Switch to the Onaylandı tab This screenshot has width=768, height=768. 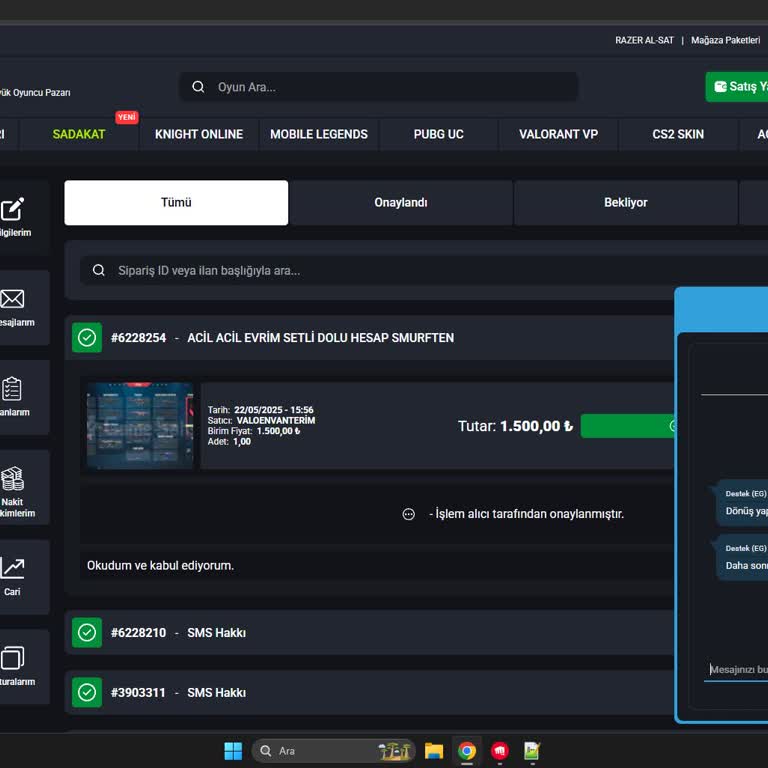coord(401,203)
